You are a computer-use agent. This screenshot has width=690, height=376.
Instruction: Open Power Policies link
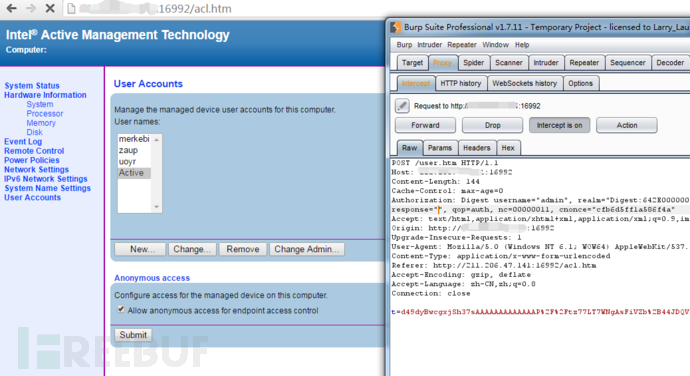32,160
